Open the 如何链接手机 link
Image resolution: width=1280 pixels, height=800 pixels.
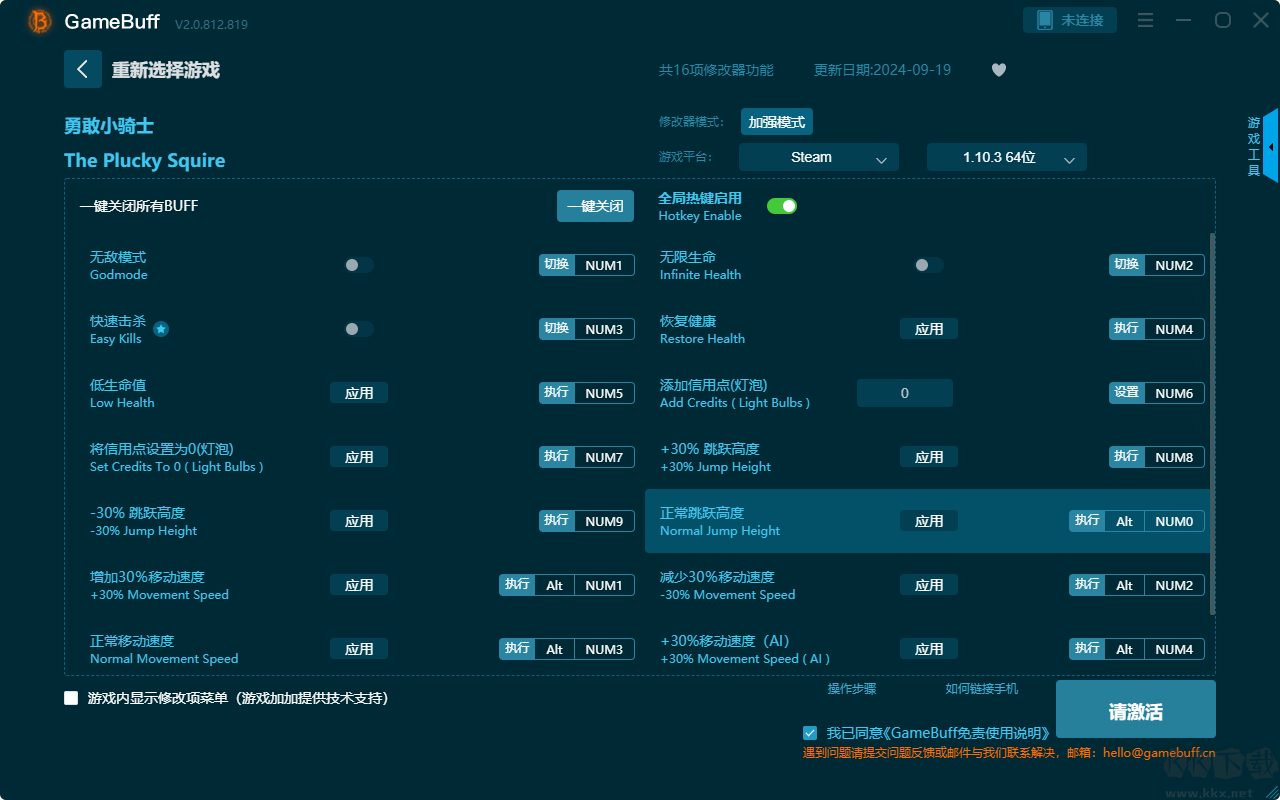[x=982, y=689]
